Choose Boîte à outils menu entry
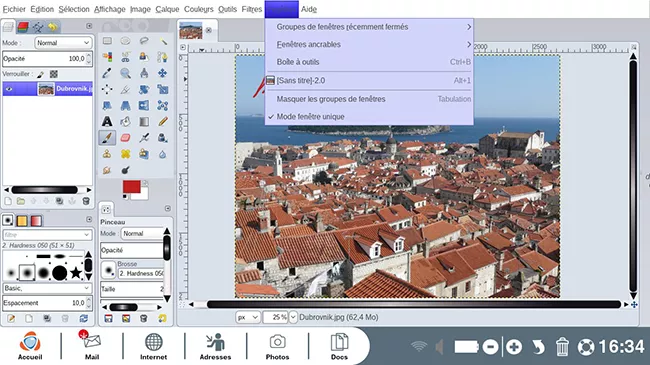This screenshot has height=365, width=650. 369,62
